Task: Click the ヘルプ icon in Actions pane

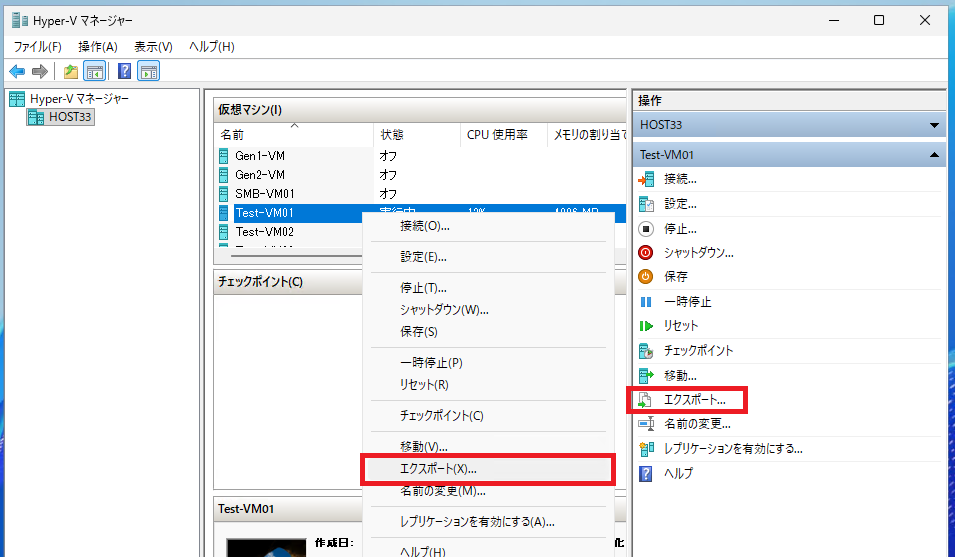Action: point(646,473)
